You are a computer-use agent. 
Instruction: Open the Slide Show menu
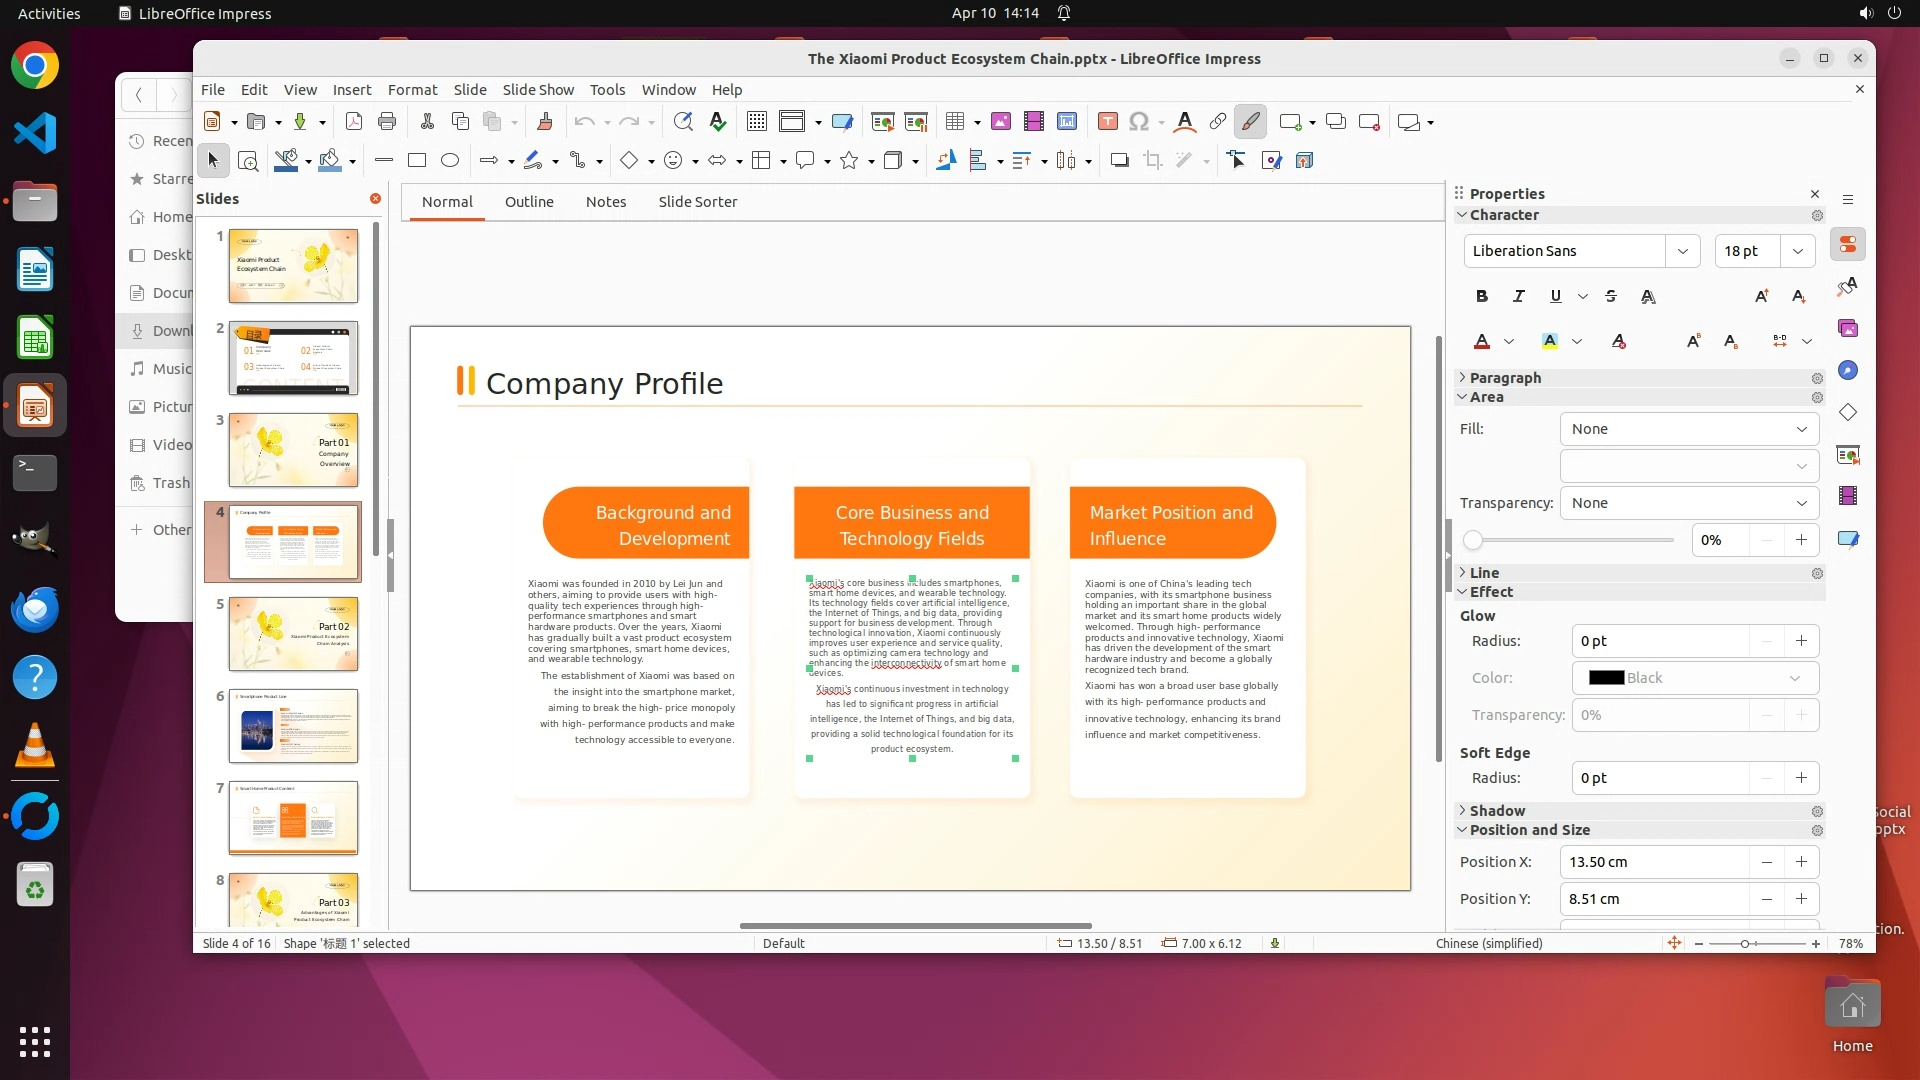[x=537, y=90]
